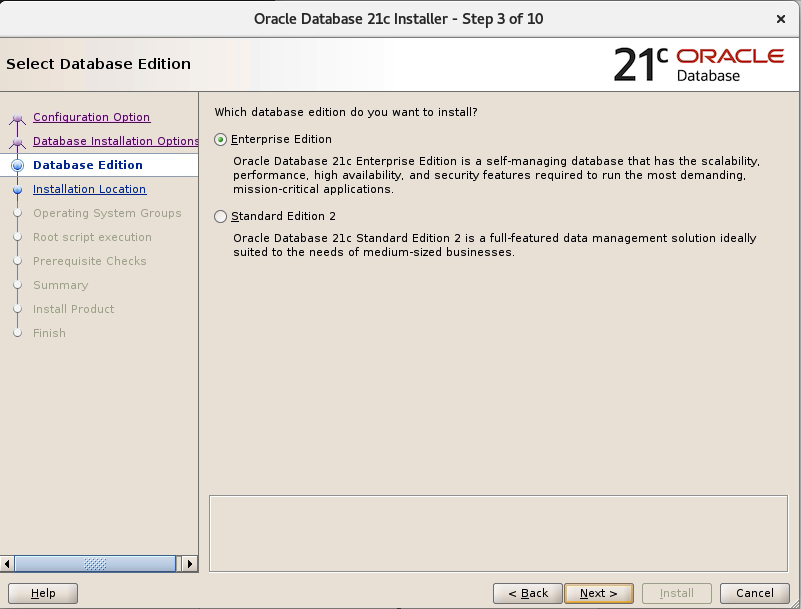Image resolution: width=801 pixels, height=609 pixels.
Task: Open the Database Installation Options link
Action: tap(115, 140)
